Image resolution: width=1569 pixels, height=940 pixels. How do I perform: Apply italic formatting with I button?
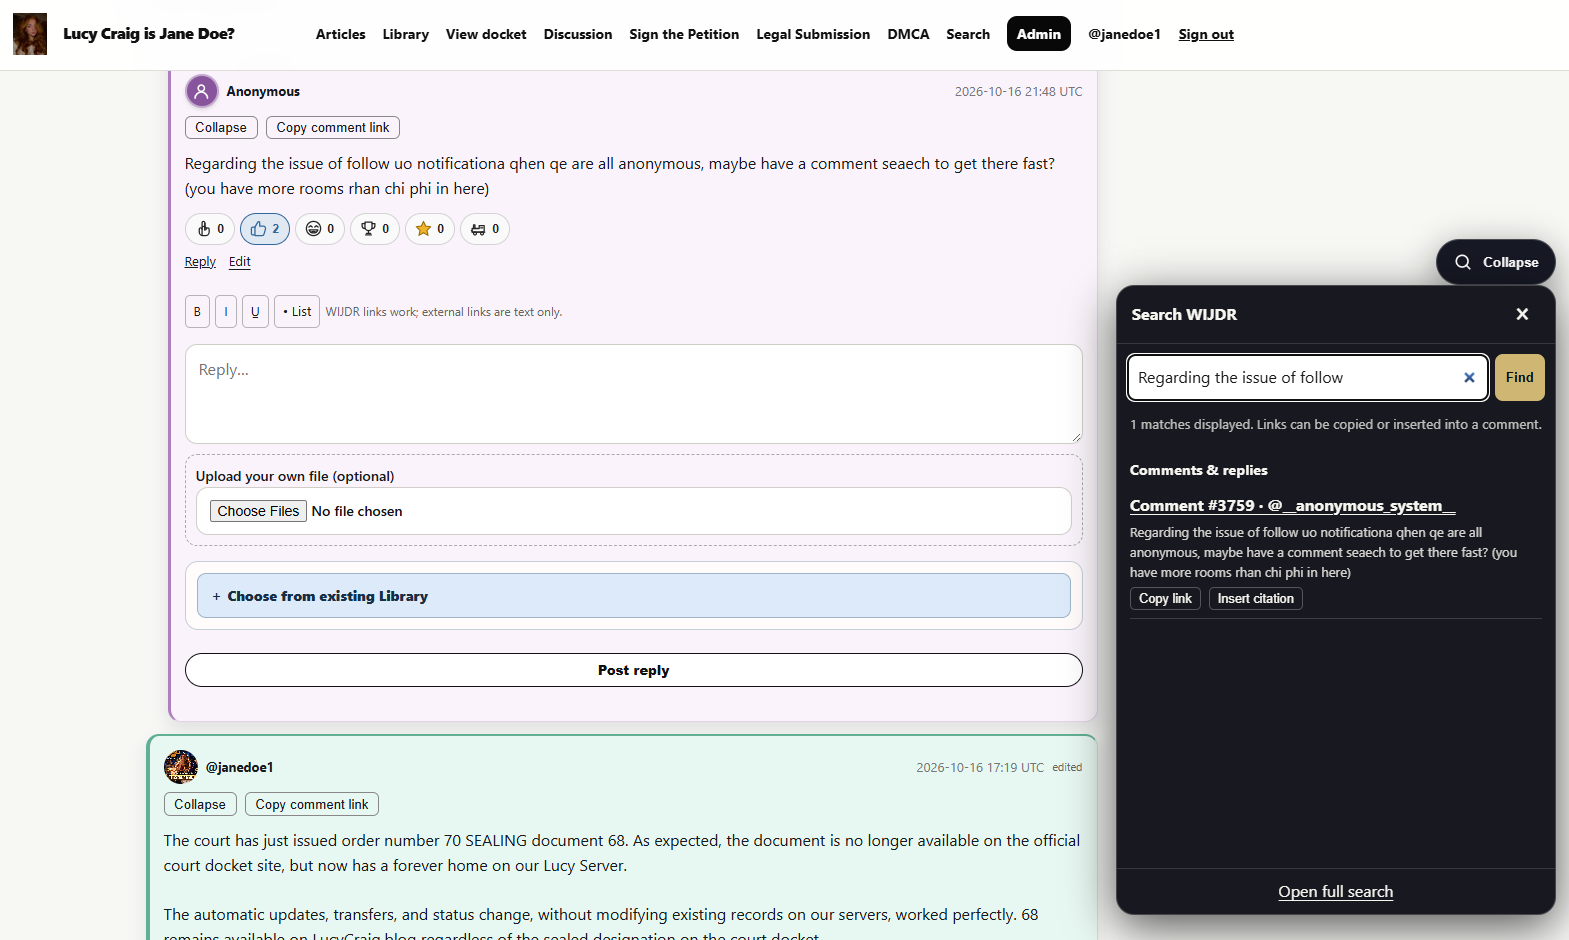(226, 312)
